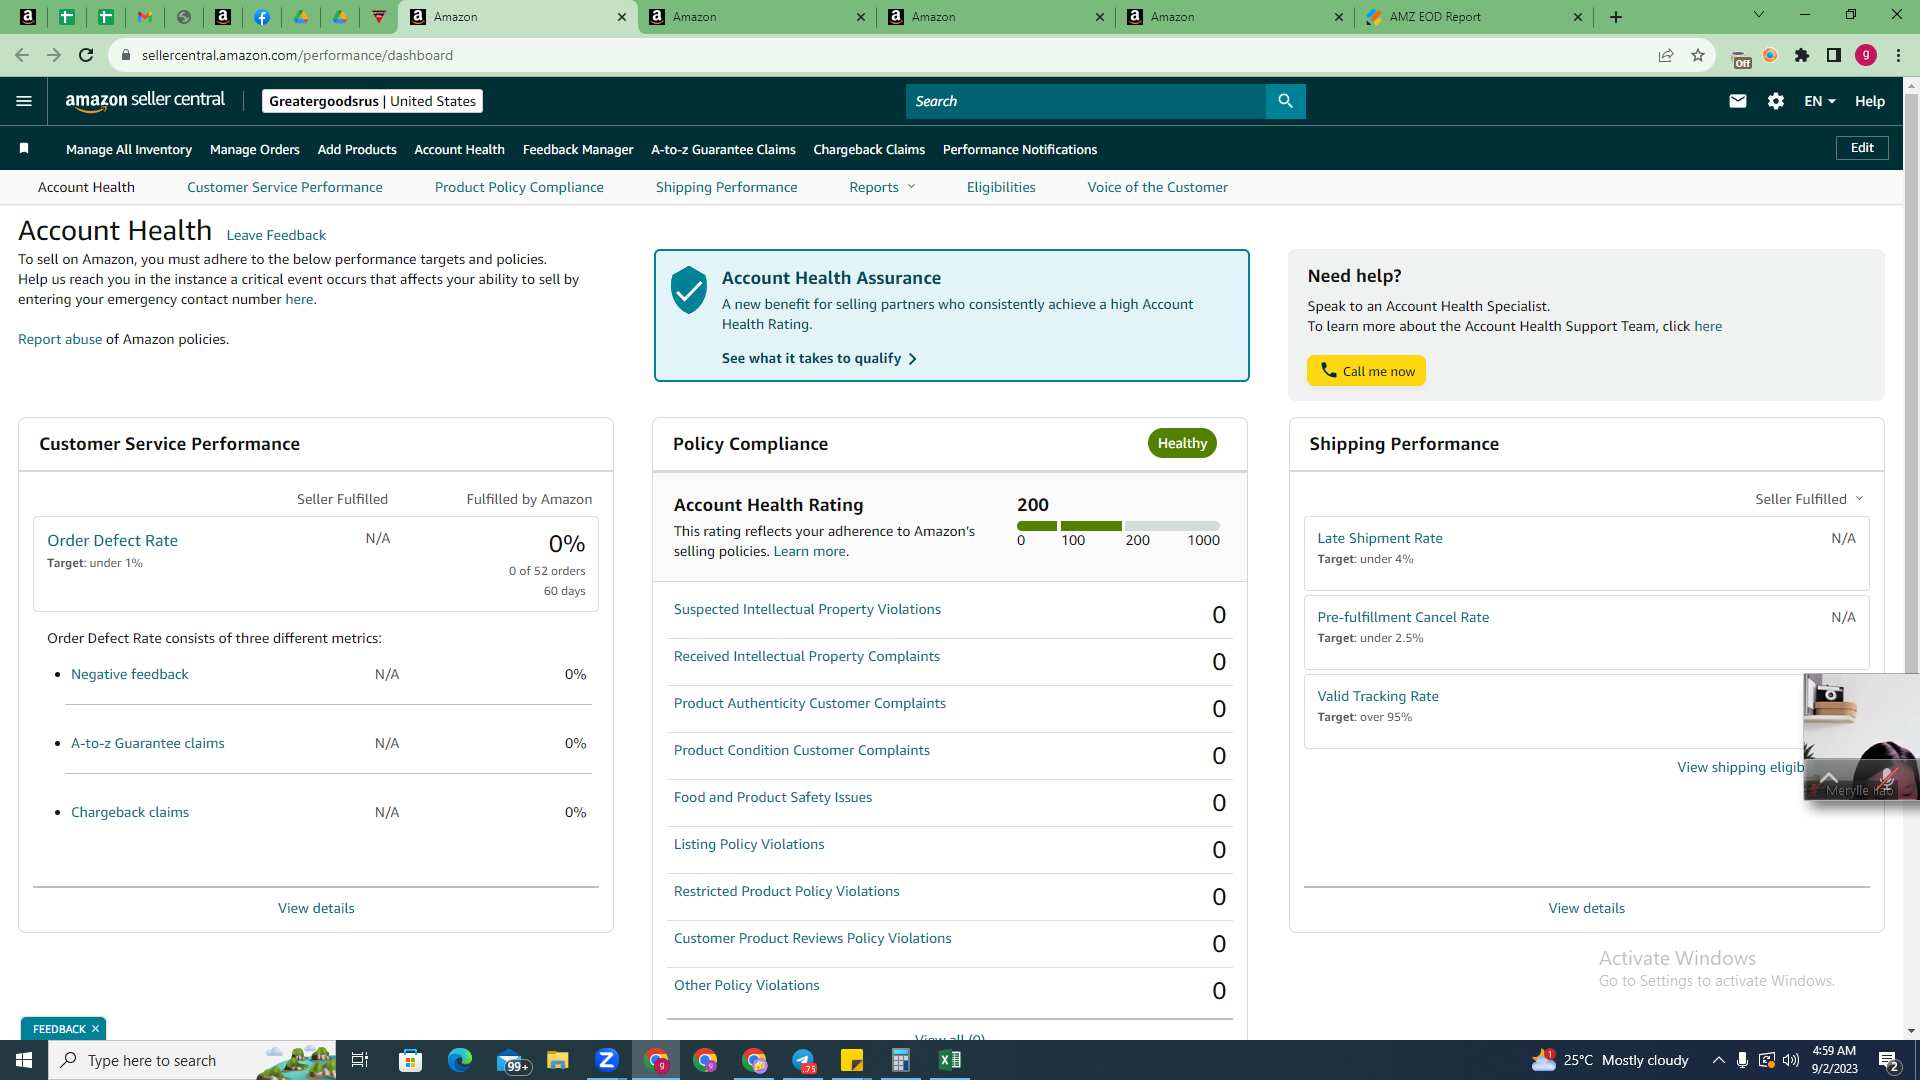This screenshot has height=1080, width=1920.
Task: View details for Customer Service Performance
Action: point(316,908)
